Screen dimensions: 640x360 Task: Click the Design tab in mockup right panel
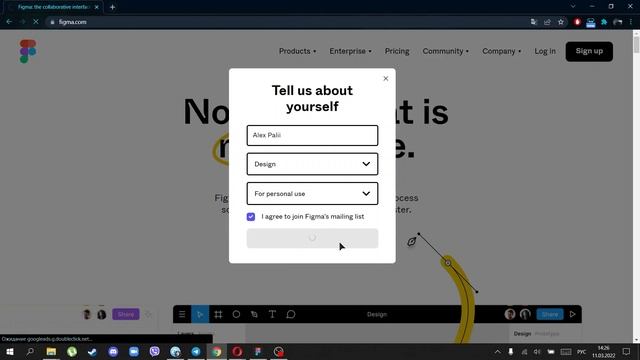coord(522,333)
